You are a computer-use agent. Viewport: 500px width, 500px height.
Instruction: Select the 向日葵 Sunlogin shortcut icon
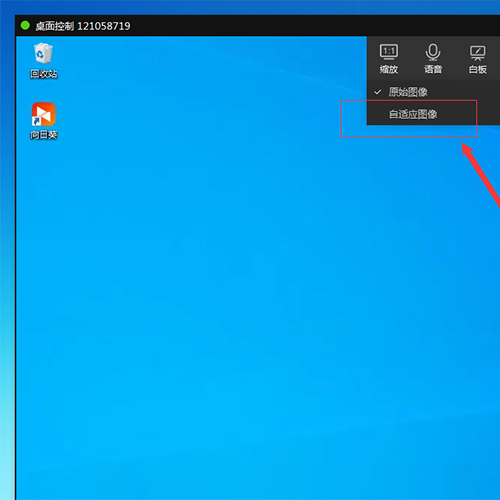point(43,114)
